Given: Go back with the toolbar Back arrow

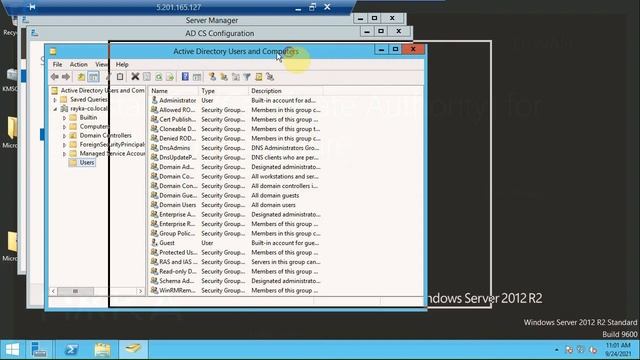Looking at the screenshot, I should pos(55,77).
